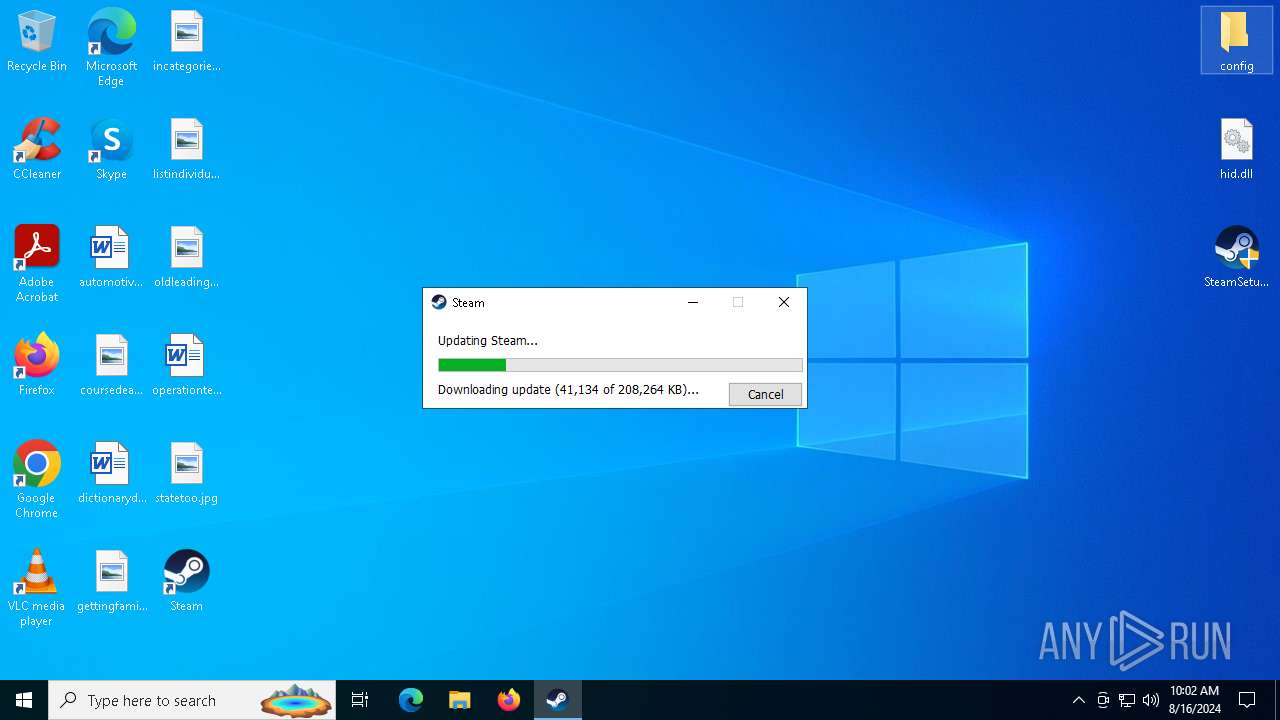
Task: Open the Windows Start menu
Action: click(x=24, y=700)
